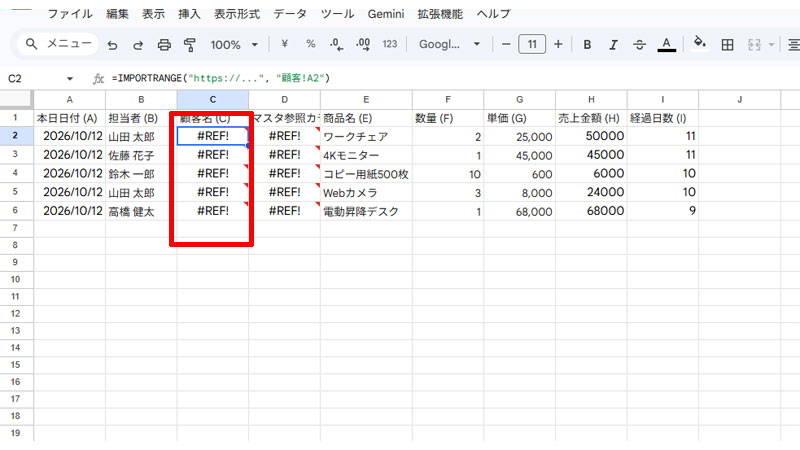
Task: Open the 表示 menu
Action: click(153, 14)
